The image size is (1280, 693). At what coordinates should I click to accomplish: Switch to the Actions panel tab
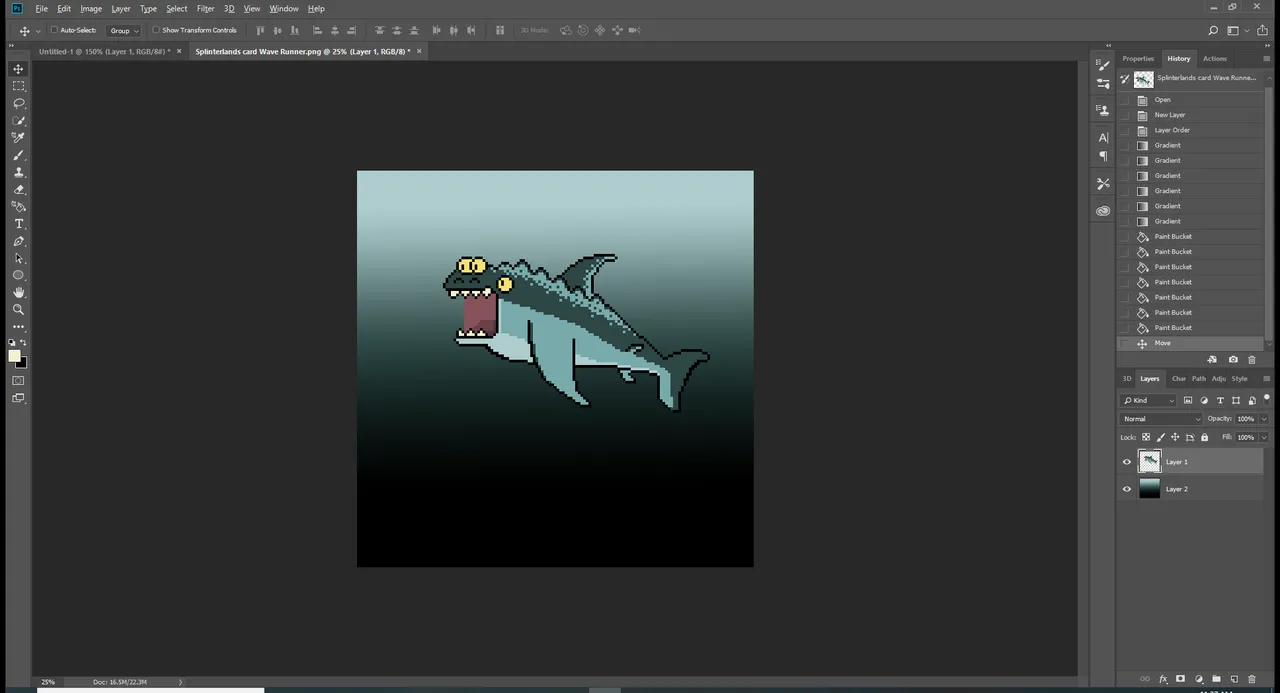[1215, 59]
